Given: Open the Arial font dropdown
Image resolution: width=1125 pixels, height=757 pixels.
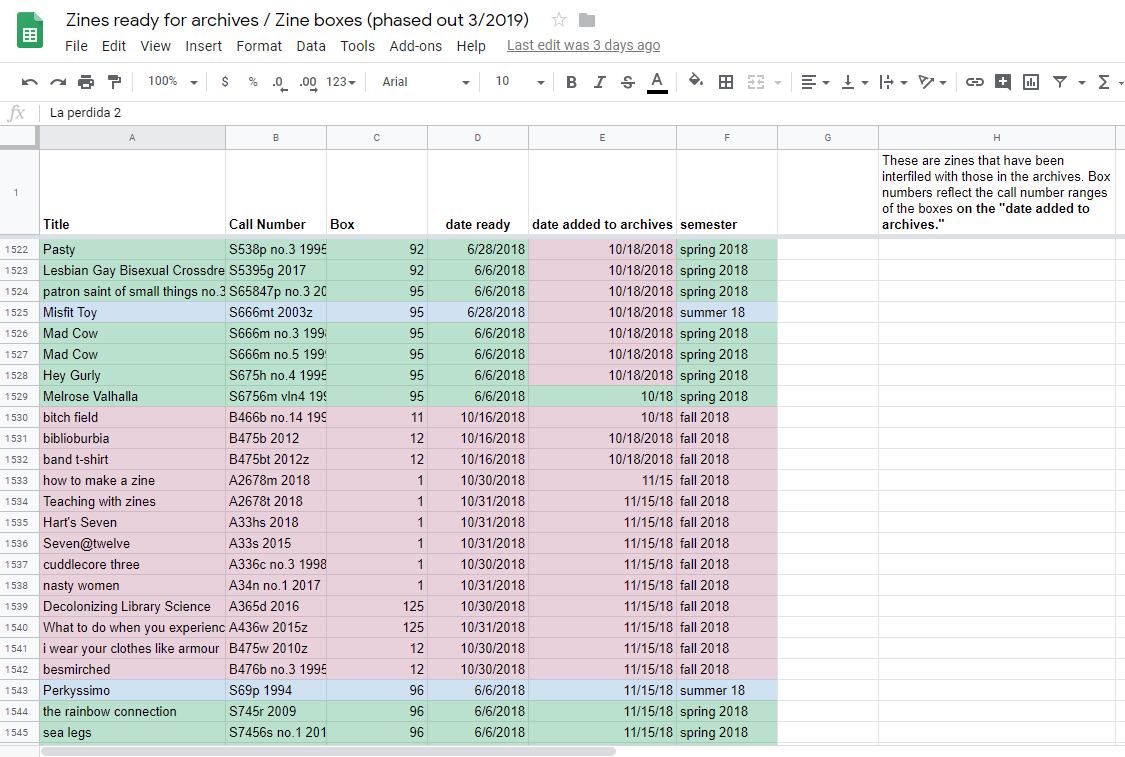Looking at the screenshot, I should point(425,82).
